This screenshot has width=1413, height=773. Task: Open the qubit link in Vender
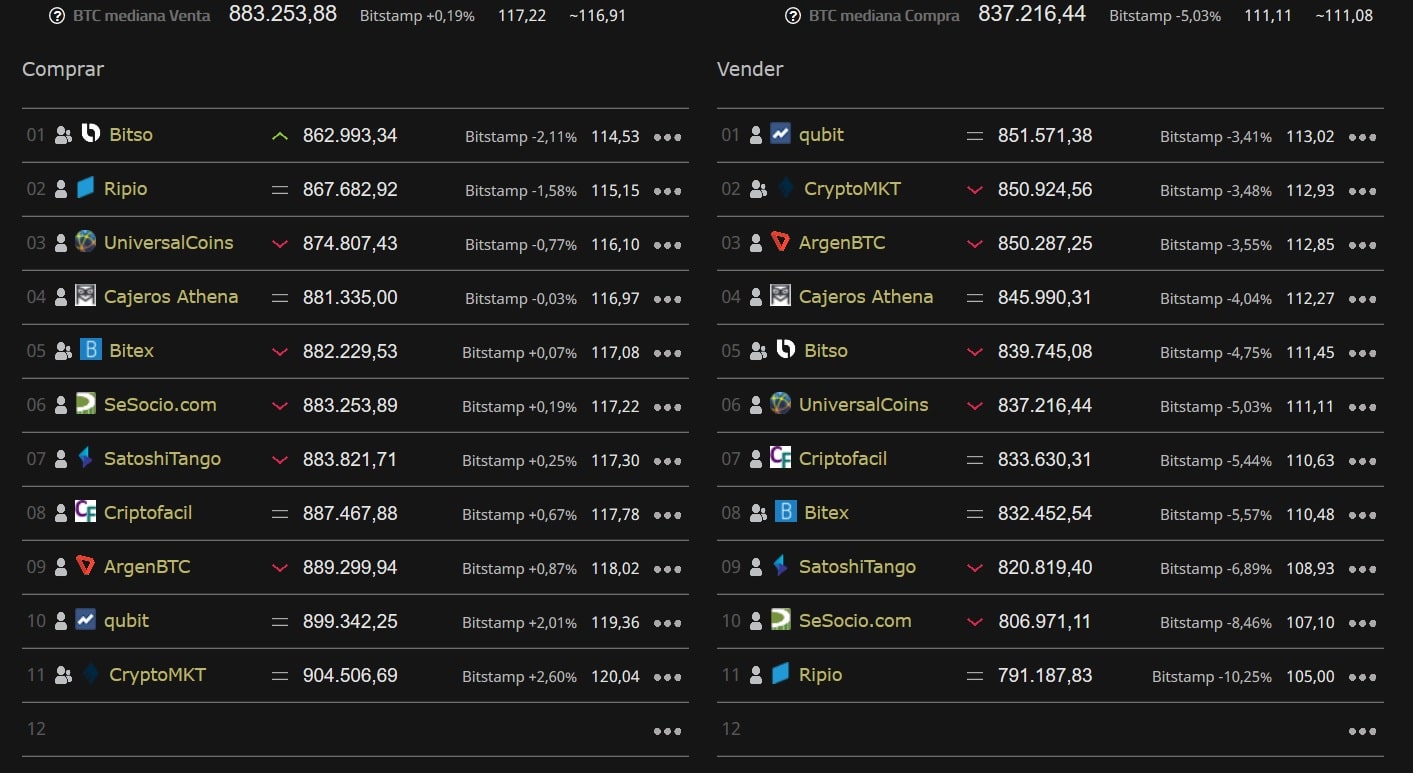[821, 134]
